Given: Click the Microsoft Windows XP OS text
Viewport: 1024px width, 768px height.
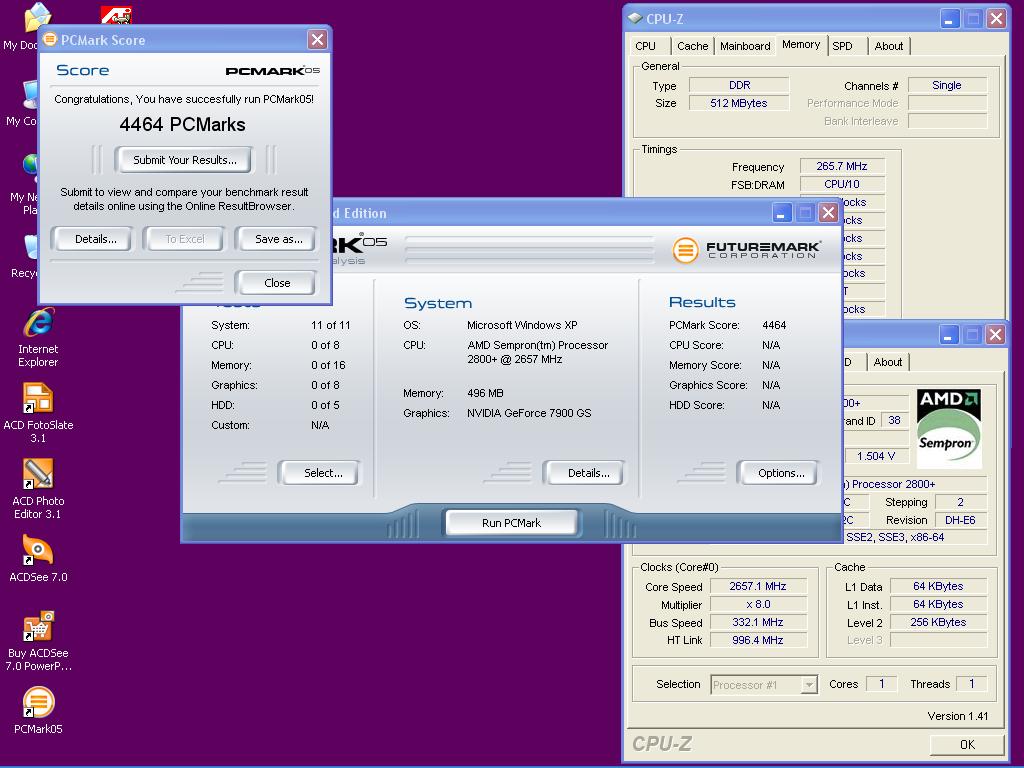Looking at the screenshot, I should 522,325.
